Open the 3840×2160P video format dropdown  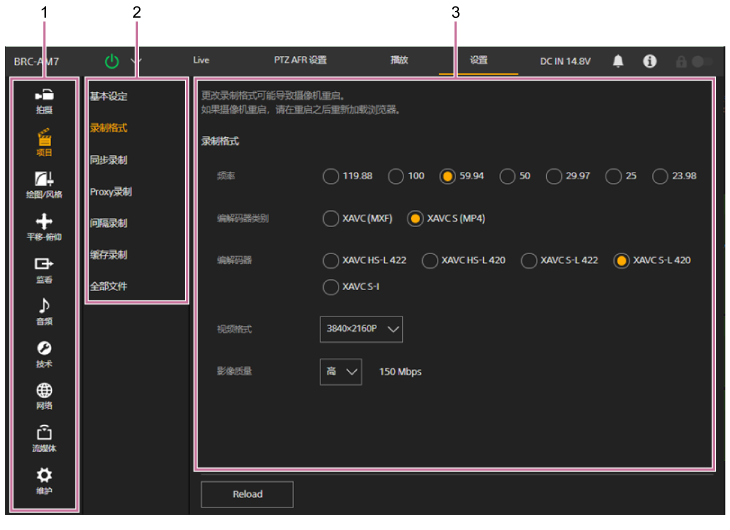point(361,328)
